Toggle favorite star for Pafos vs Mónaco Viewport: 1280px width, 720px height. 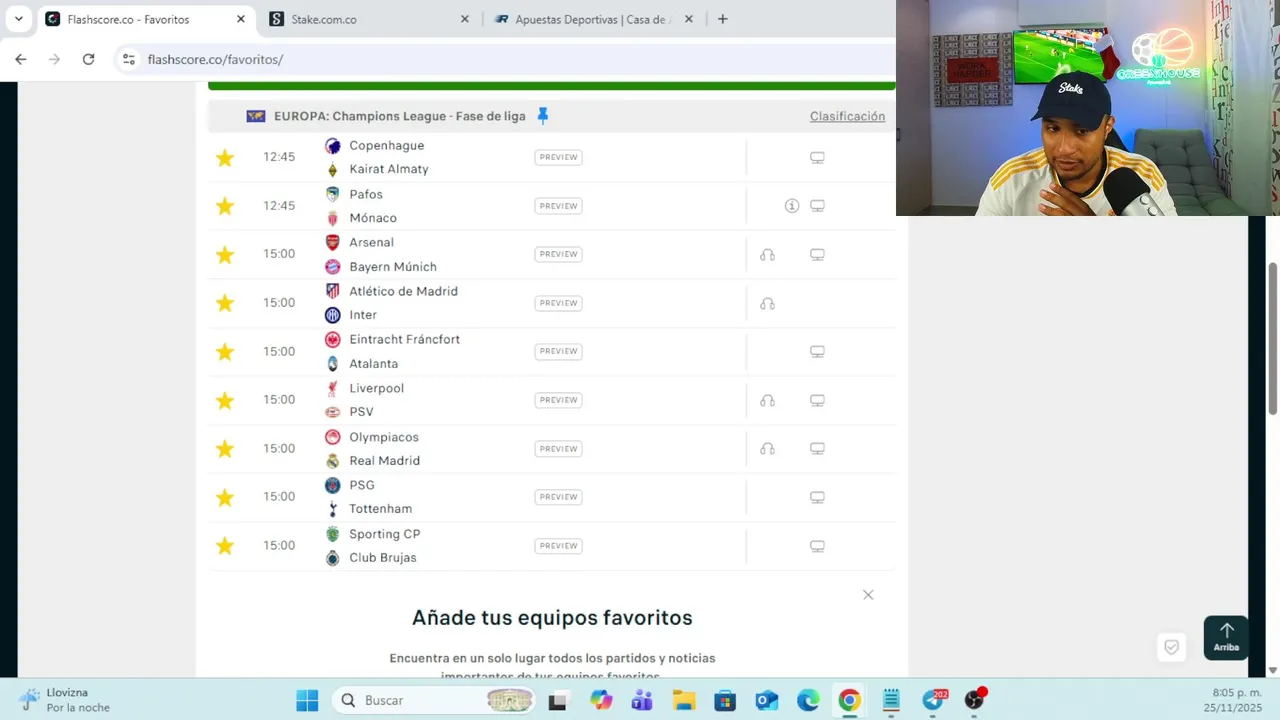pyautogui.click(x=225, y=206)
